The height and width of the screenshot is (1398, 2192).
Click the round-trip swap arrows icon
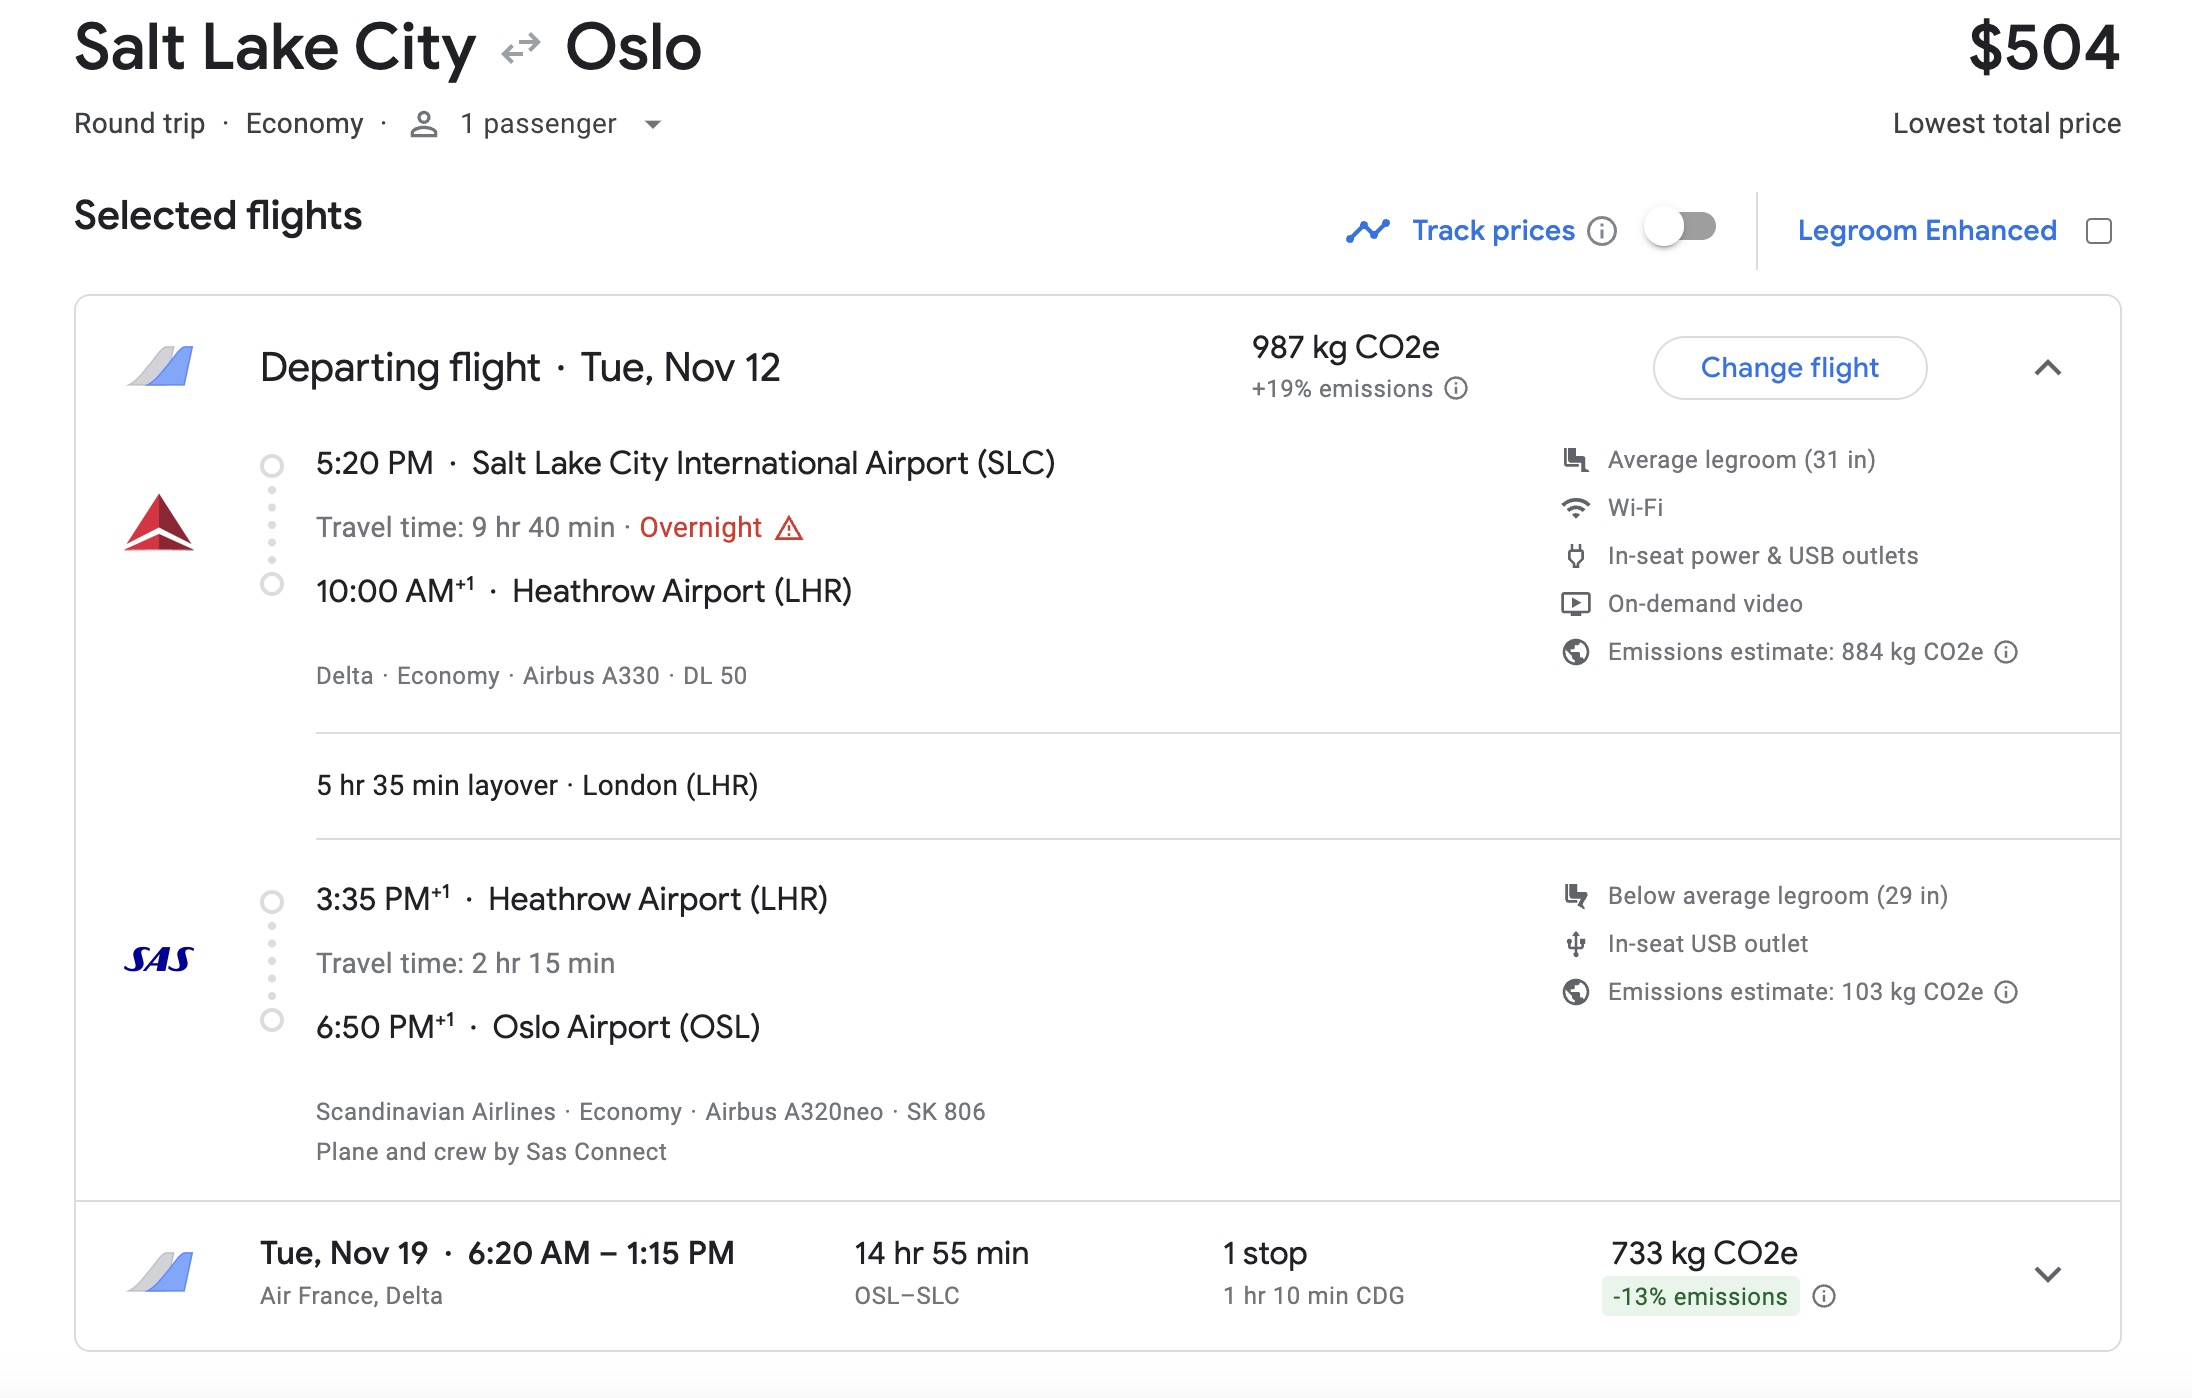coord(520,48)
